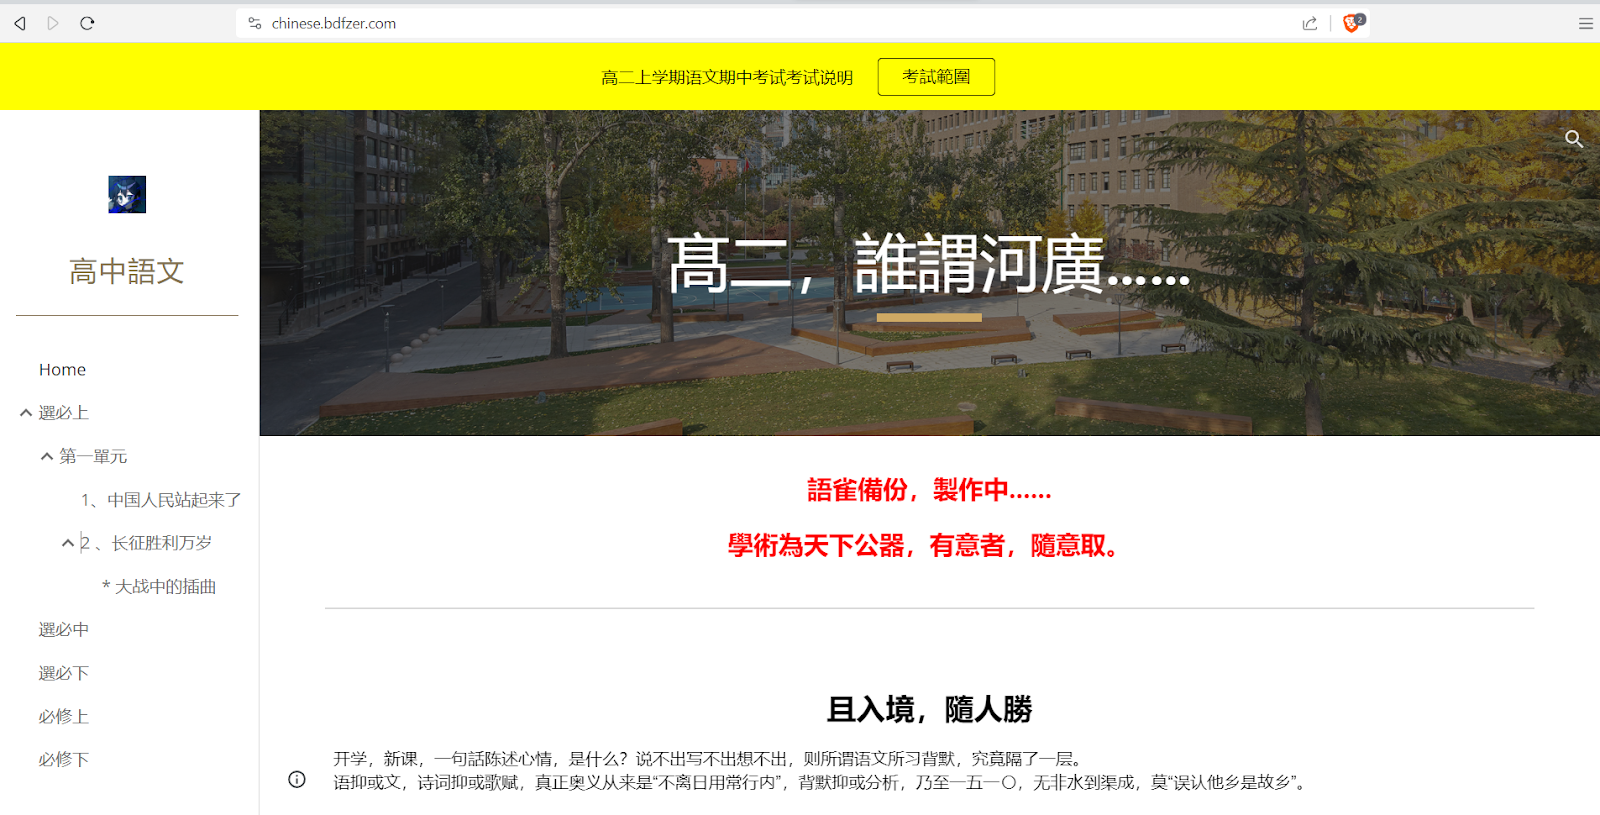Click the browser forward arrow

point(53,23)
